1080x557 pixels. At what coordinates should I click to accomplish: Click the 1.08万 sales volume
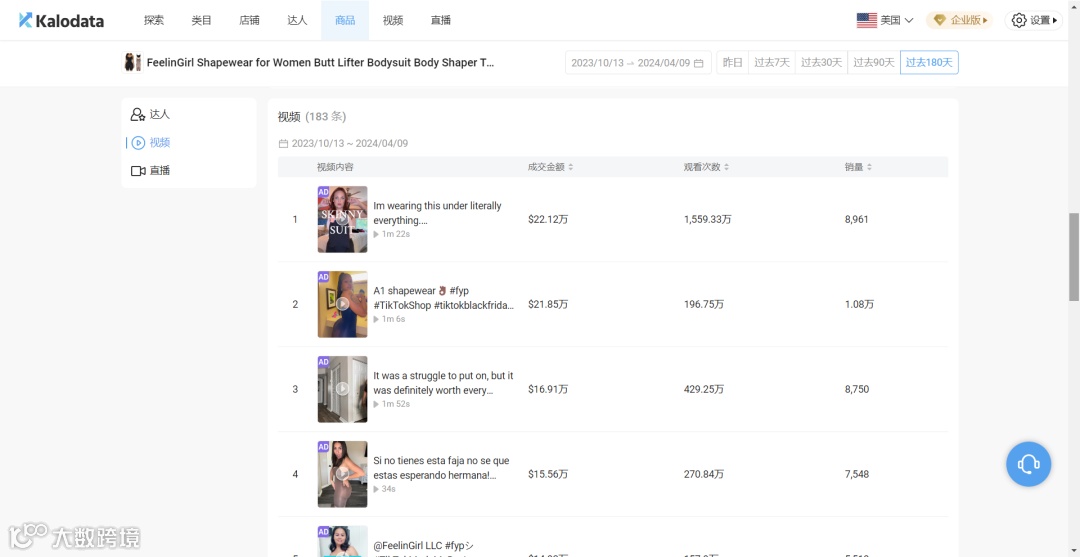860,304
